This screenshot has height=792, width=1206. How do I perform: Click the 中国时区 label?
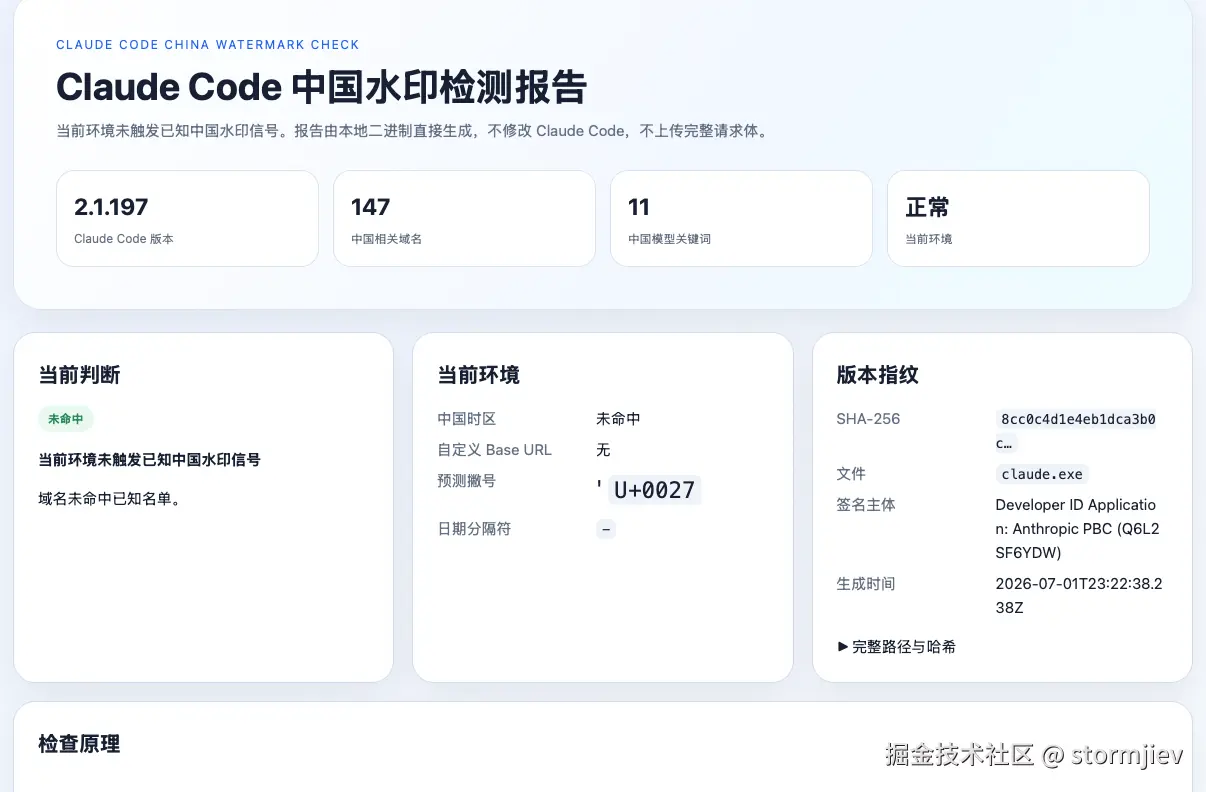click(466, 419)
